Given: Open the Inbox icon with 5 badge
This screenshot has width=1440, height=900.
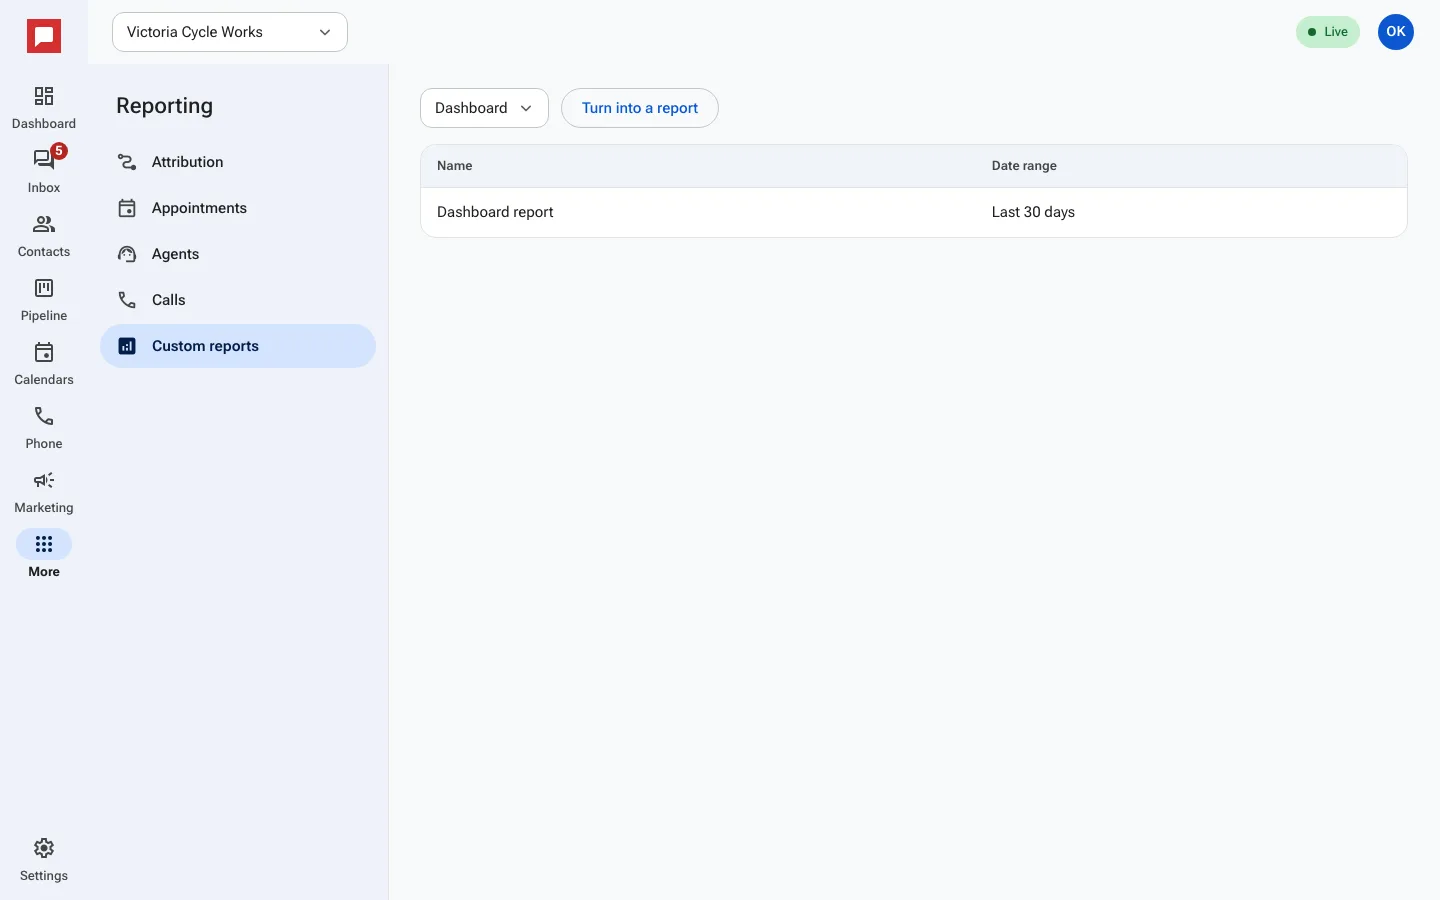Looking at the screenshot, I should 44,160.
